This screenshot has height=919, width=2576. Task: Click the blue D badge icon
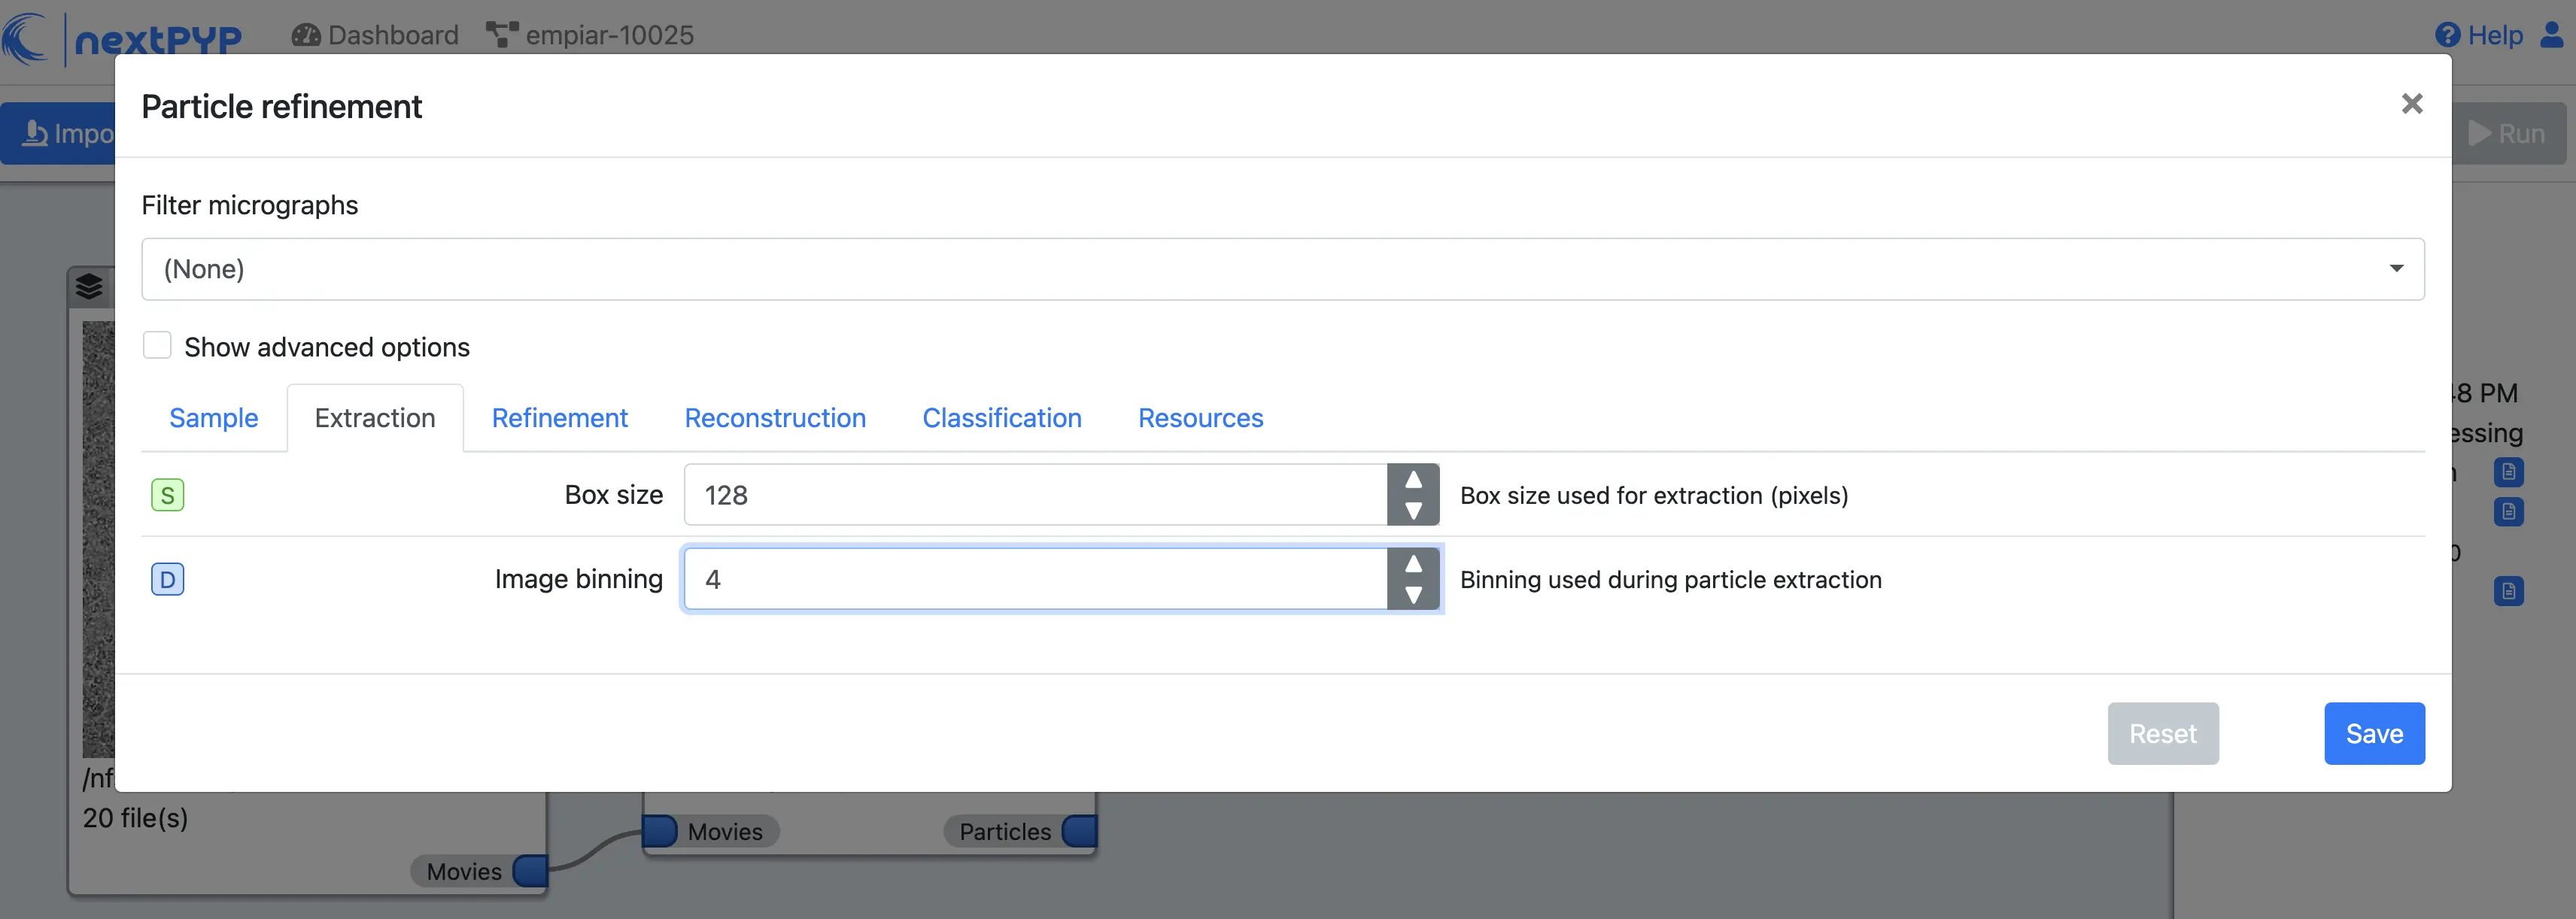(x=167, y=579)
